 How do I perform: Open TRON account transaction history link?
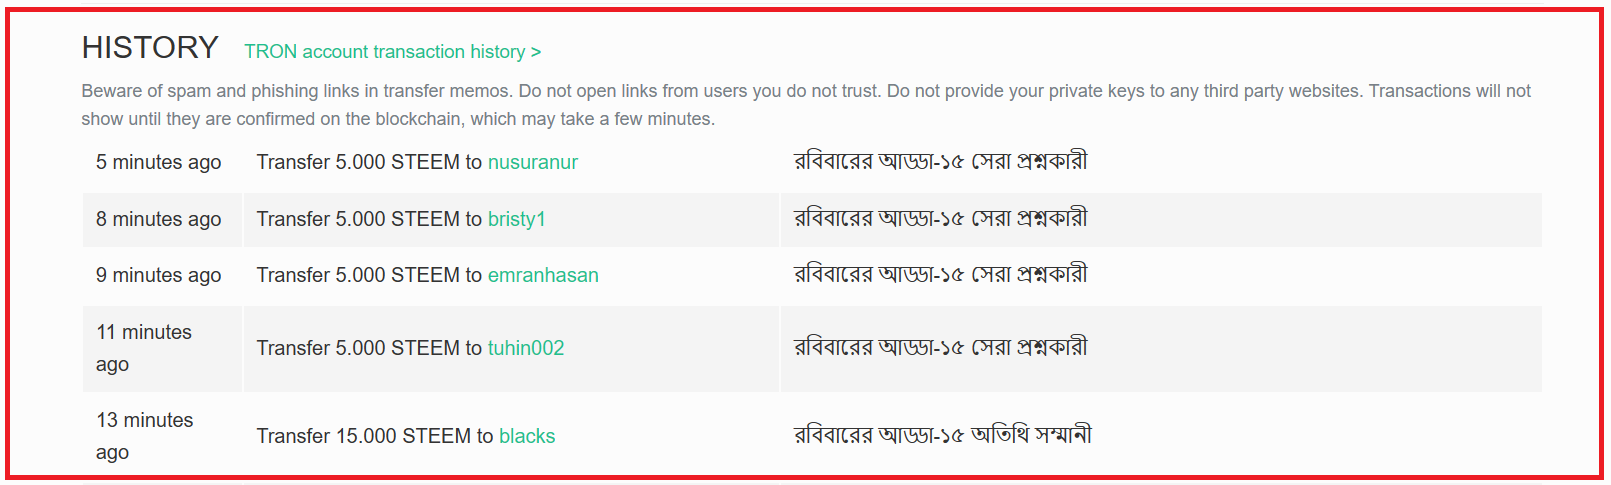(392, 51)
